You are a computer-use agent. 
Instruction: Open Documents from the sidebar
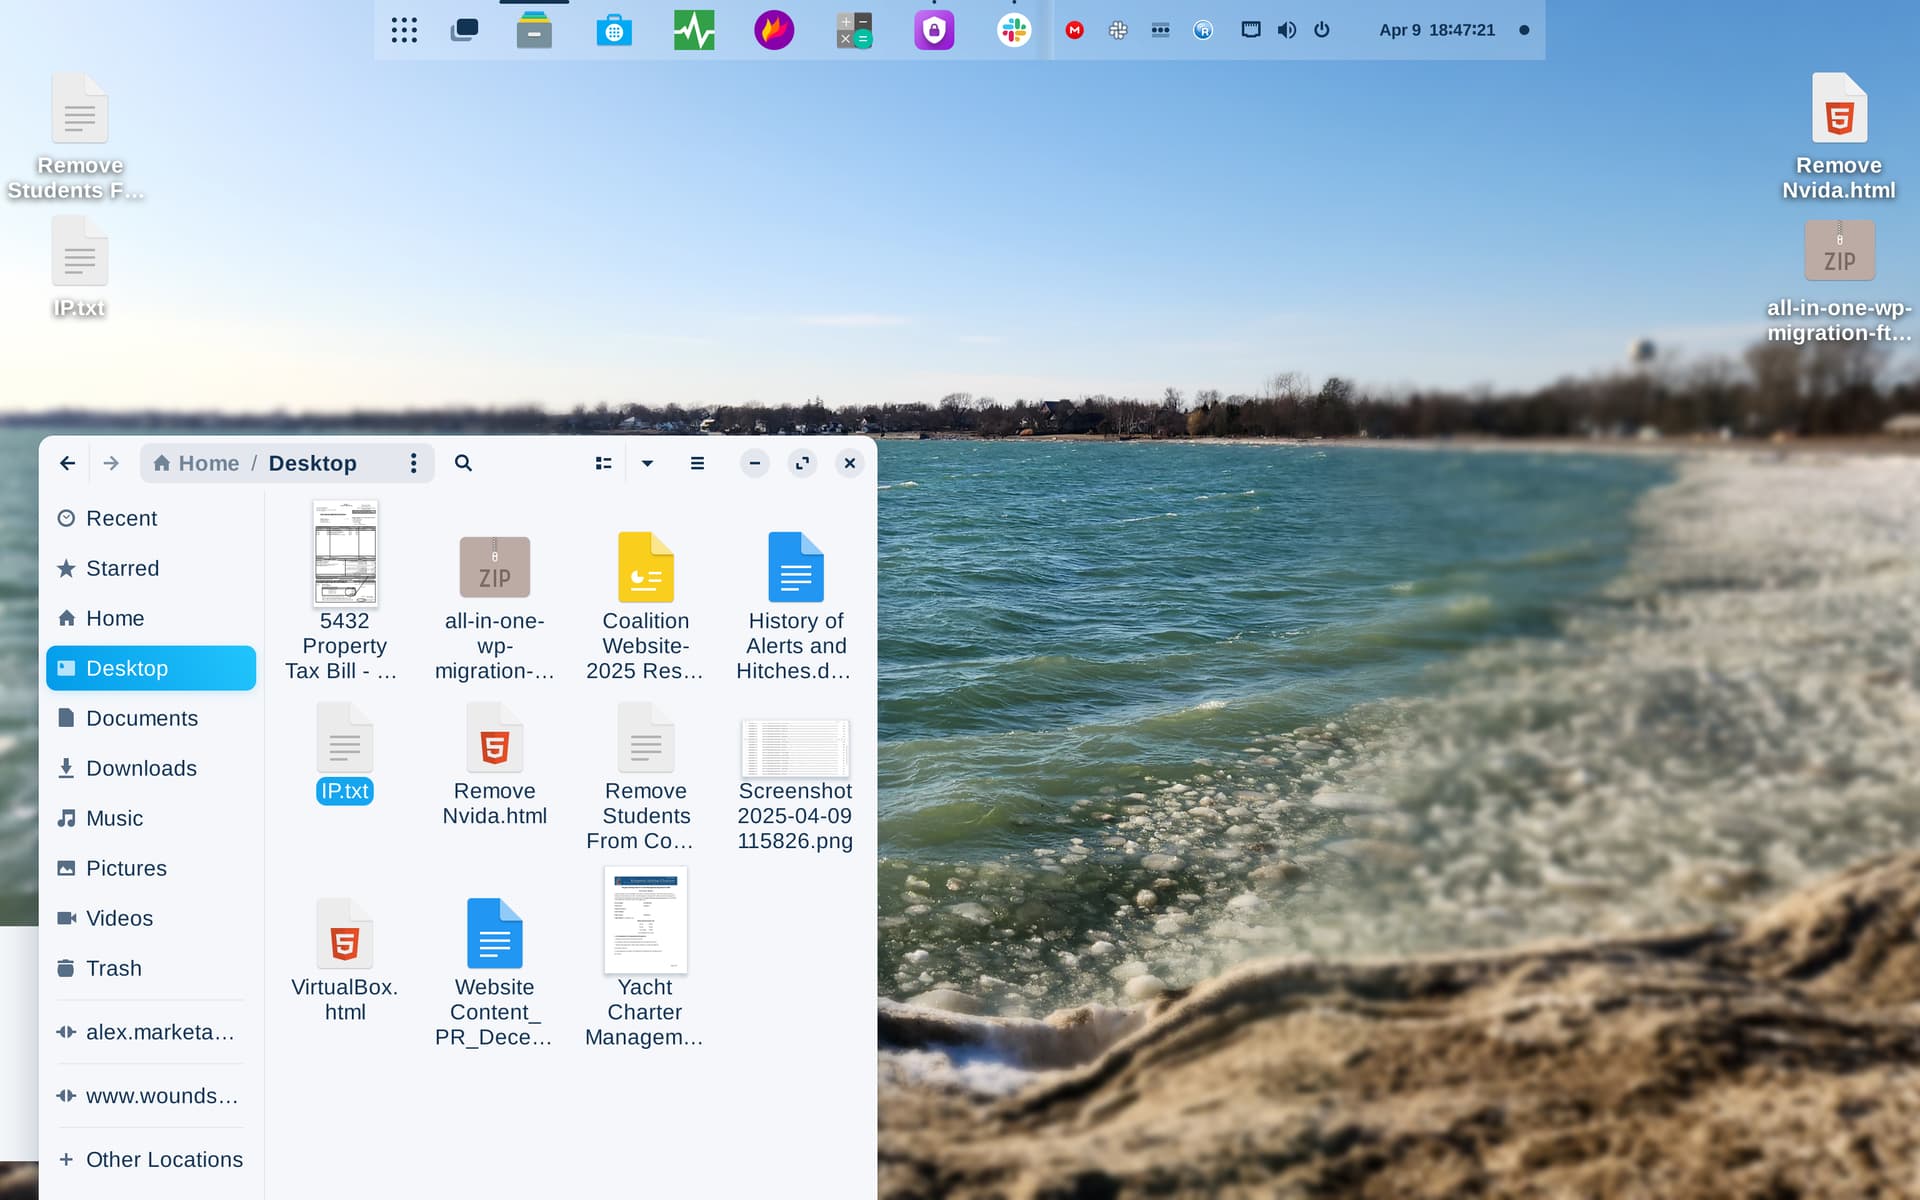coord(151,718)
